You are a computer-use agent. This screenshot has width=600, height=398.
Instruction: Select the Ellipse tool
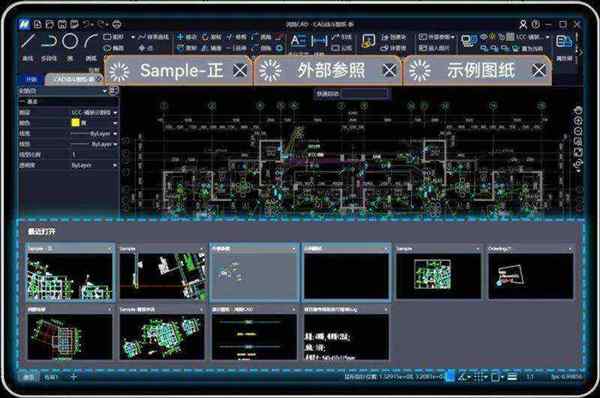pyautogui.click(x=114, y=48)
